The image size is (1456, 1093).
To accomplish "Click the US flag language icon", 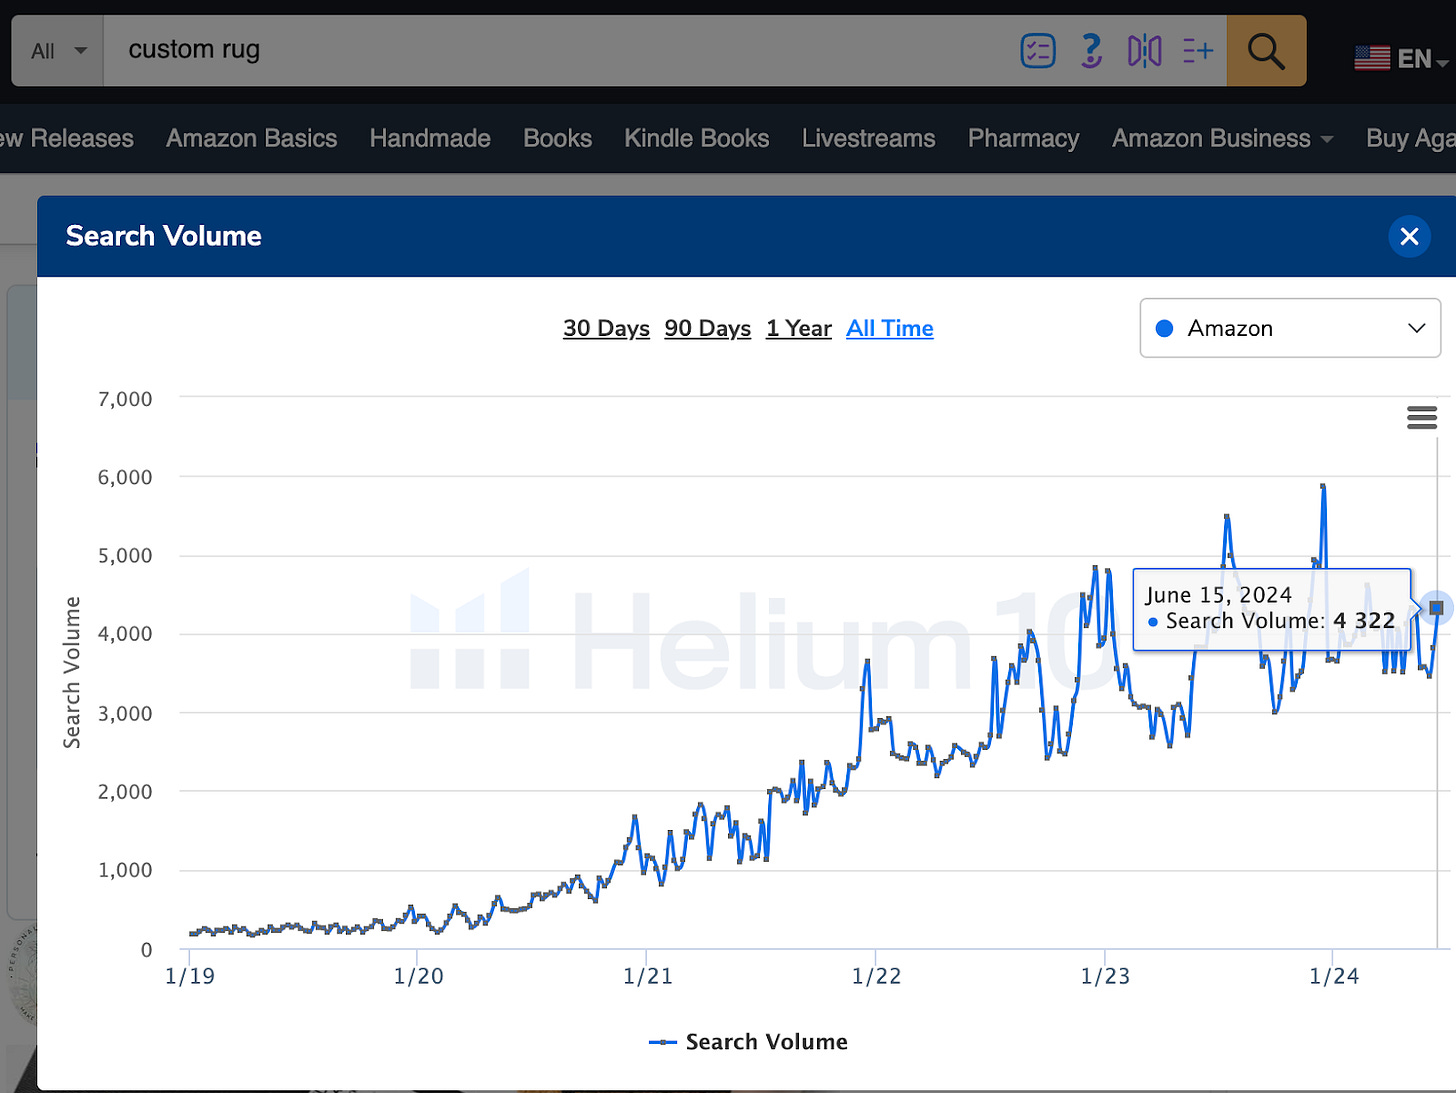I will (x=1372, y=58).
